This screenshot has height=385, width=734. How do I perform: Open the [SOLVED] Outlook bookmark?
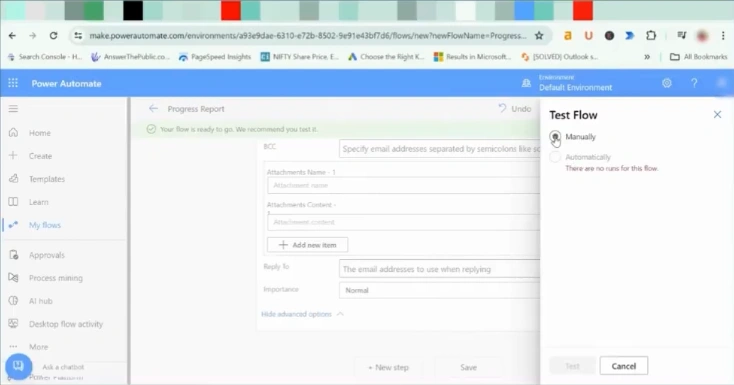[560, 57]
